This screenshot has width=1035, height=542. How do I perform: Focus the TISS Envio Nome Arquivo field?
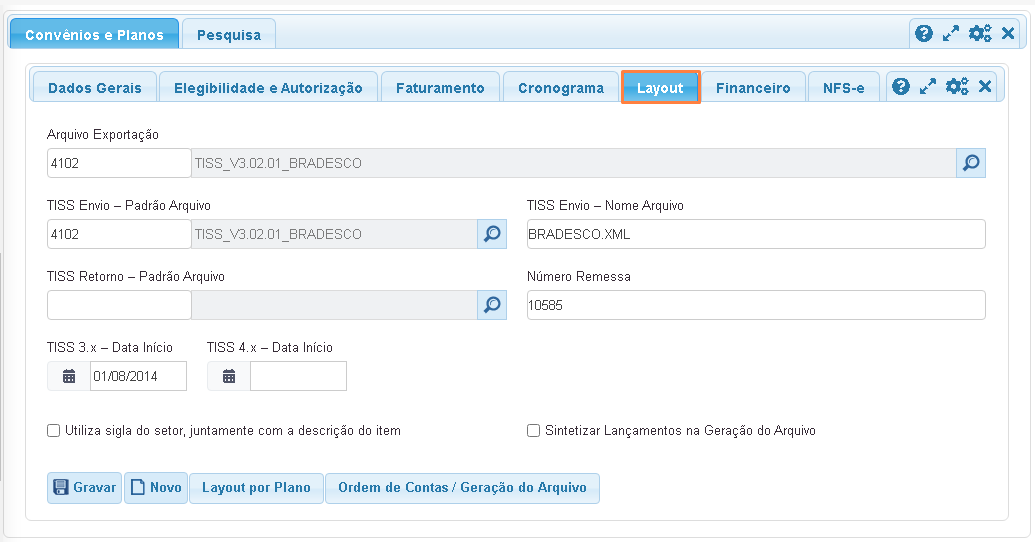(x=755, y=234)
